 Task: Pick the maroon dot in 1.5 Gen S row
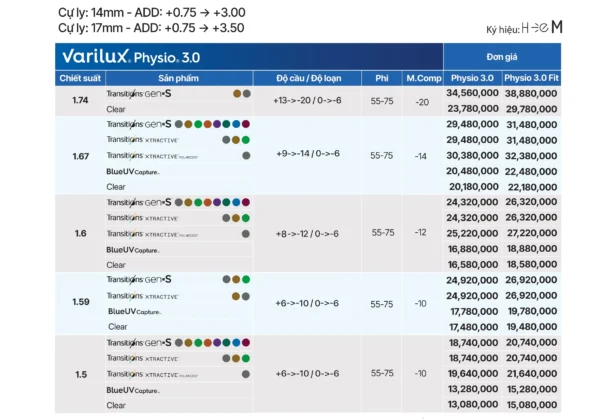[x=246, y=343]
